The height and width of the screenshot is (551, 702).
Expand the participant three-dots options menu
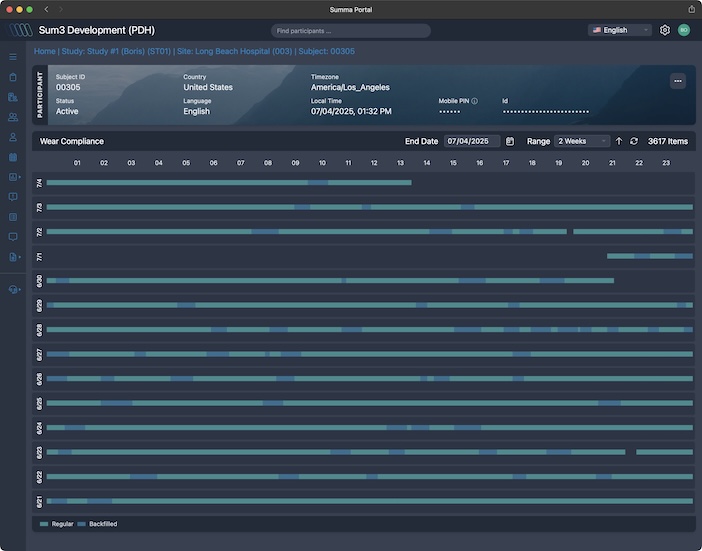[678, 81]
